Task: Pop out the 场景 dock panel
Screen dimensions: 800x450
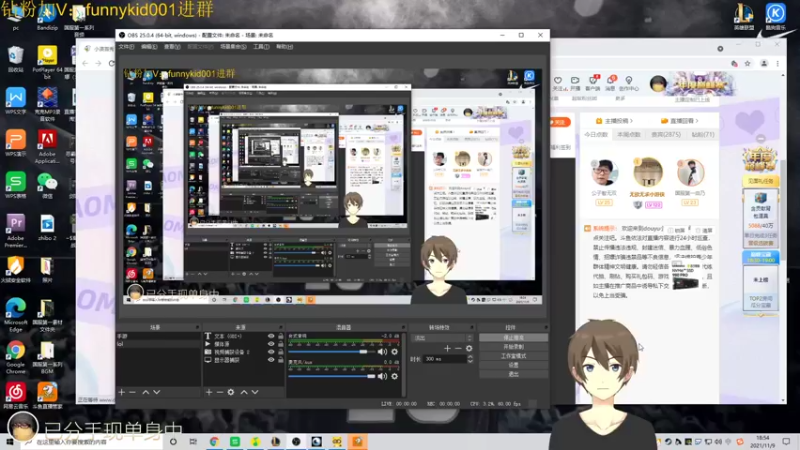Action: coord(197,327)
